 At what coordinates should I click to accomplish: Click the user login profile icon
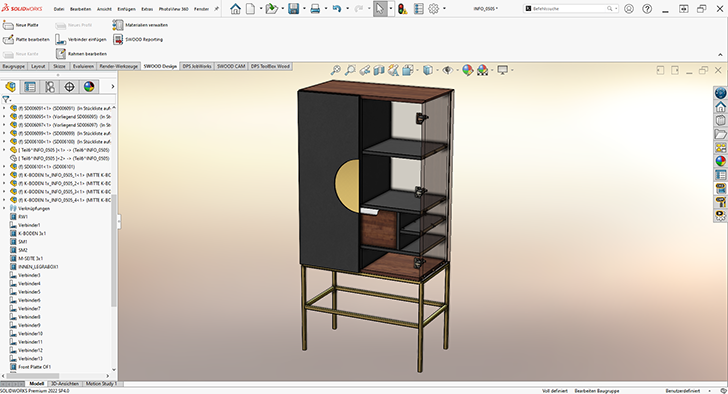[629, 8]
